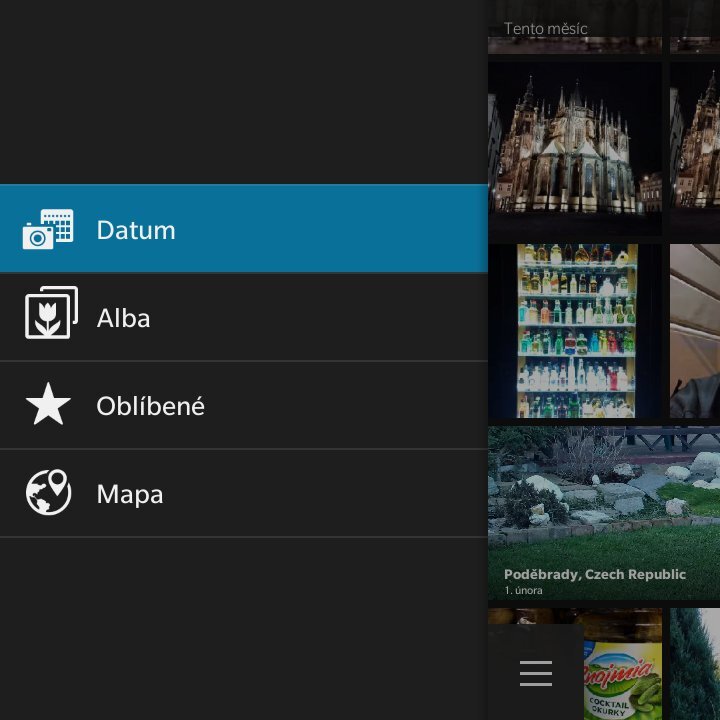Open the illuminated cathedral night photo
720x720 pixels.
click(x=575, y=148)
